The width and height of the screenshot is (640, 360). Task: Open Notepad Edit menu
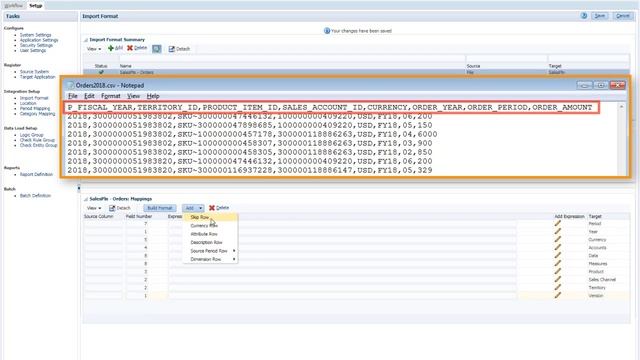pos(89,96)
